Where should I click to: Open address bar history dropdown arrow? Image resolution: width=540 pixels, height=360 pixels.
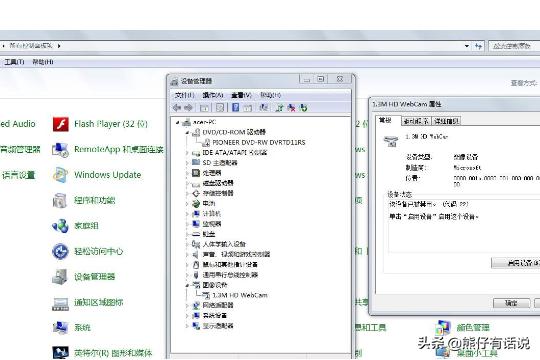(x=467, y=46)
